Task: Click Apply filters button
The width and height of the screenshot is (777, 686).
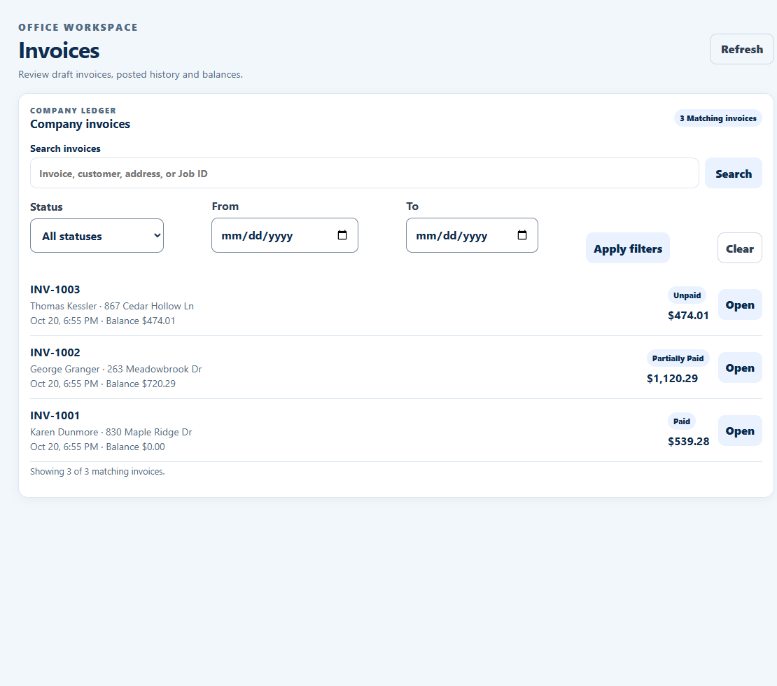Action: click(x=627, y=248)
